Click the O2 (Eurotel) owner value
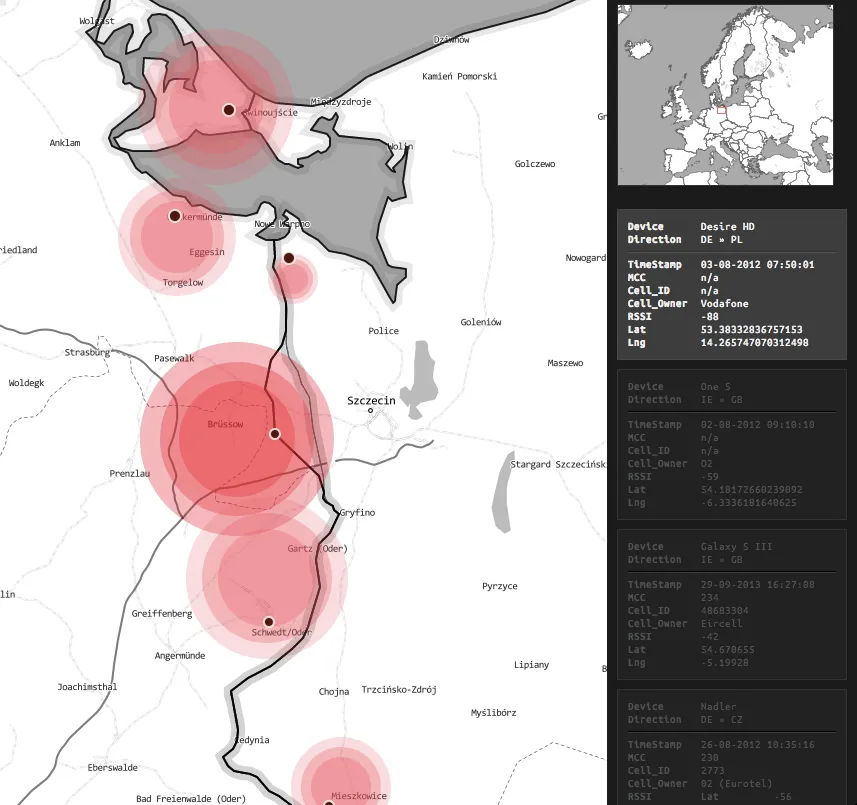Viewport: 857px width, 805px height. pyautogui.click(x=737, y=784)
